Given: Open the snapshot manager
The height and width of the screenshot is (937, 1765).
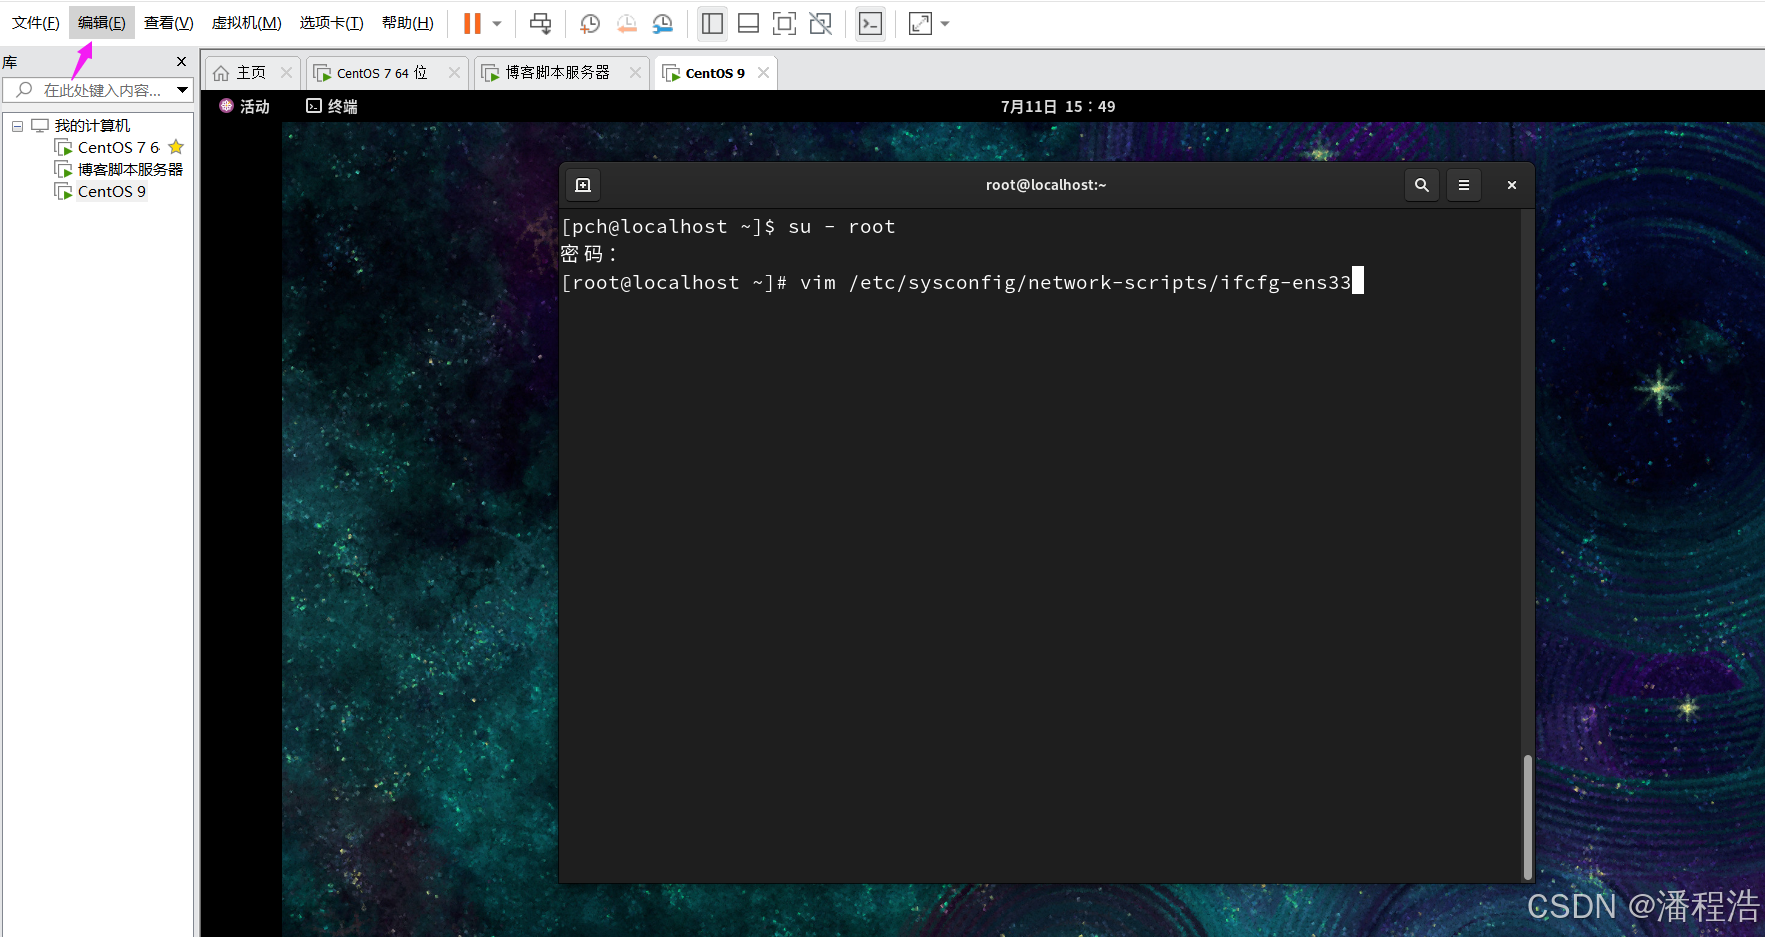Looking at the screenshot, I should pos(663,23).
